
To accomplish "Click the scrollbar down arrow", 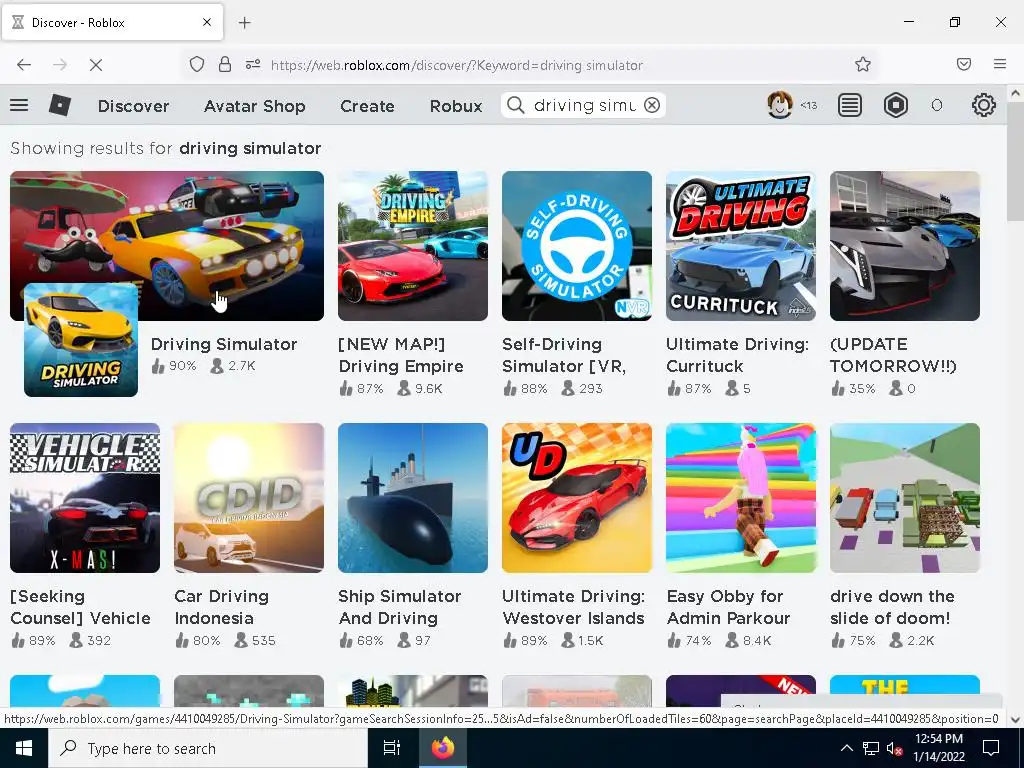I will coord(1015,720).
